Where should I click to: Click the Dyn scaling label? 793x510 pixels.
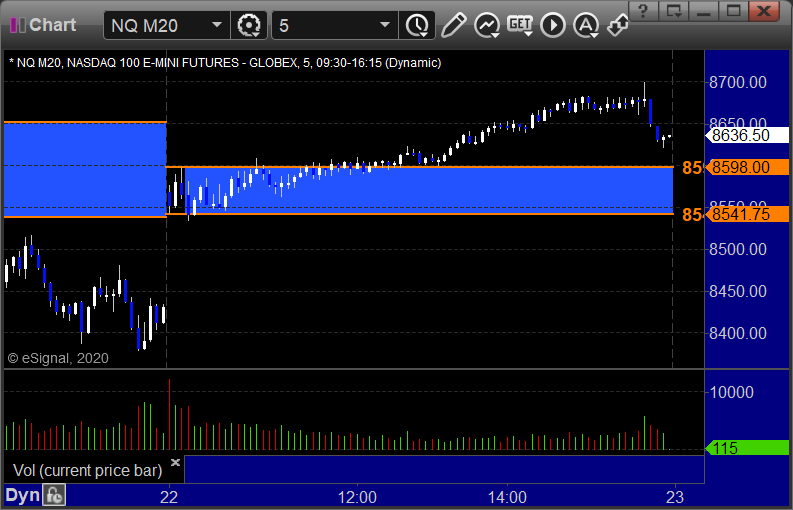(x=22, y=495)
